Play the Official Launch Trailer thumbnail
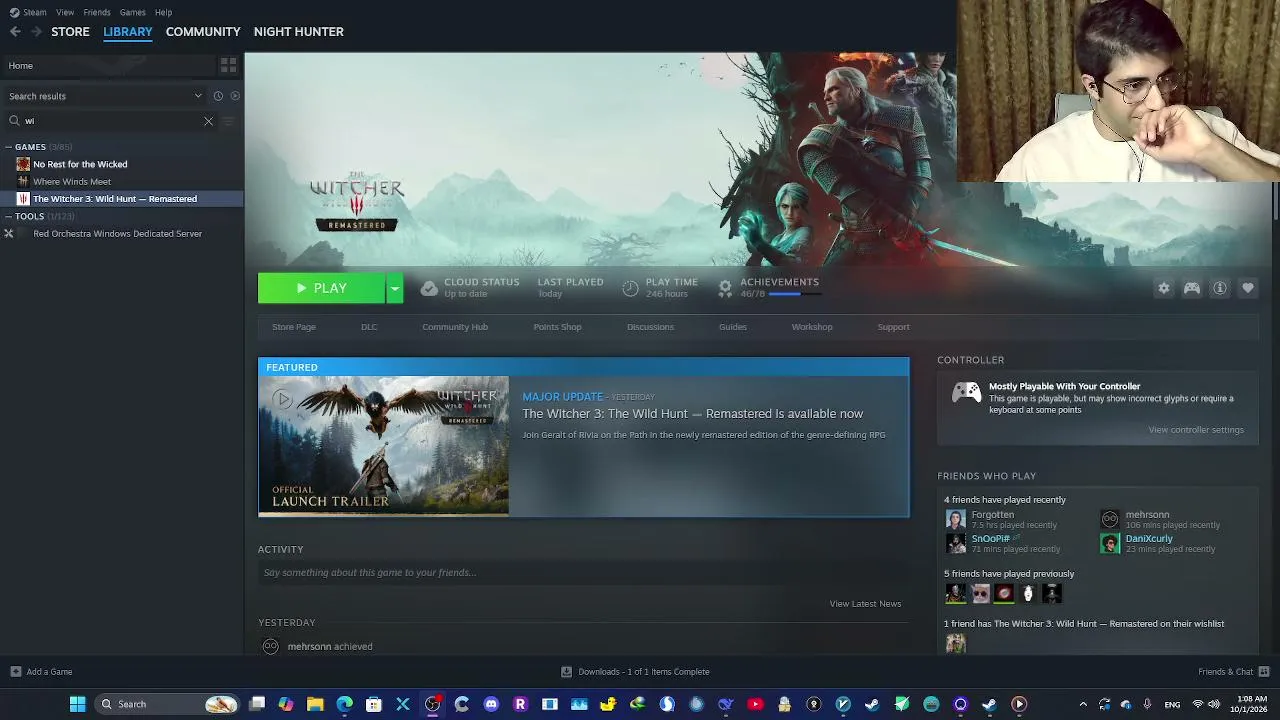 coord(384,446)
